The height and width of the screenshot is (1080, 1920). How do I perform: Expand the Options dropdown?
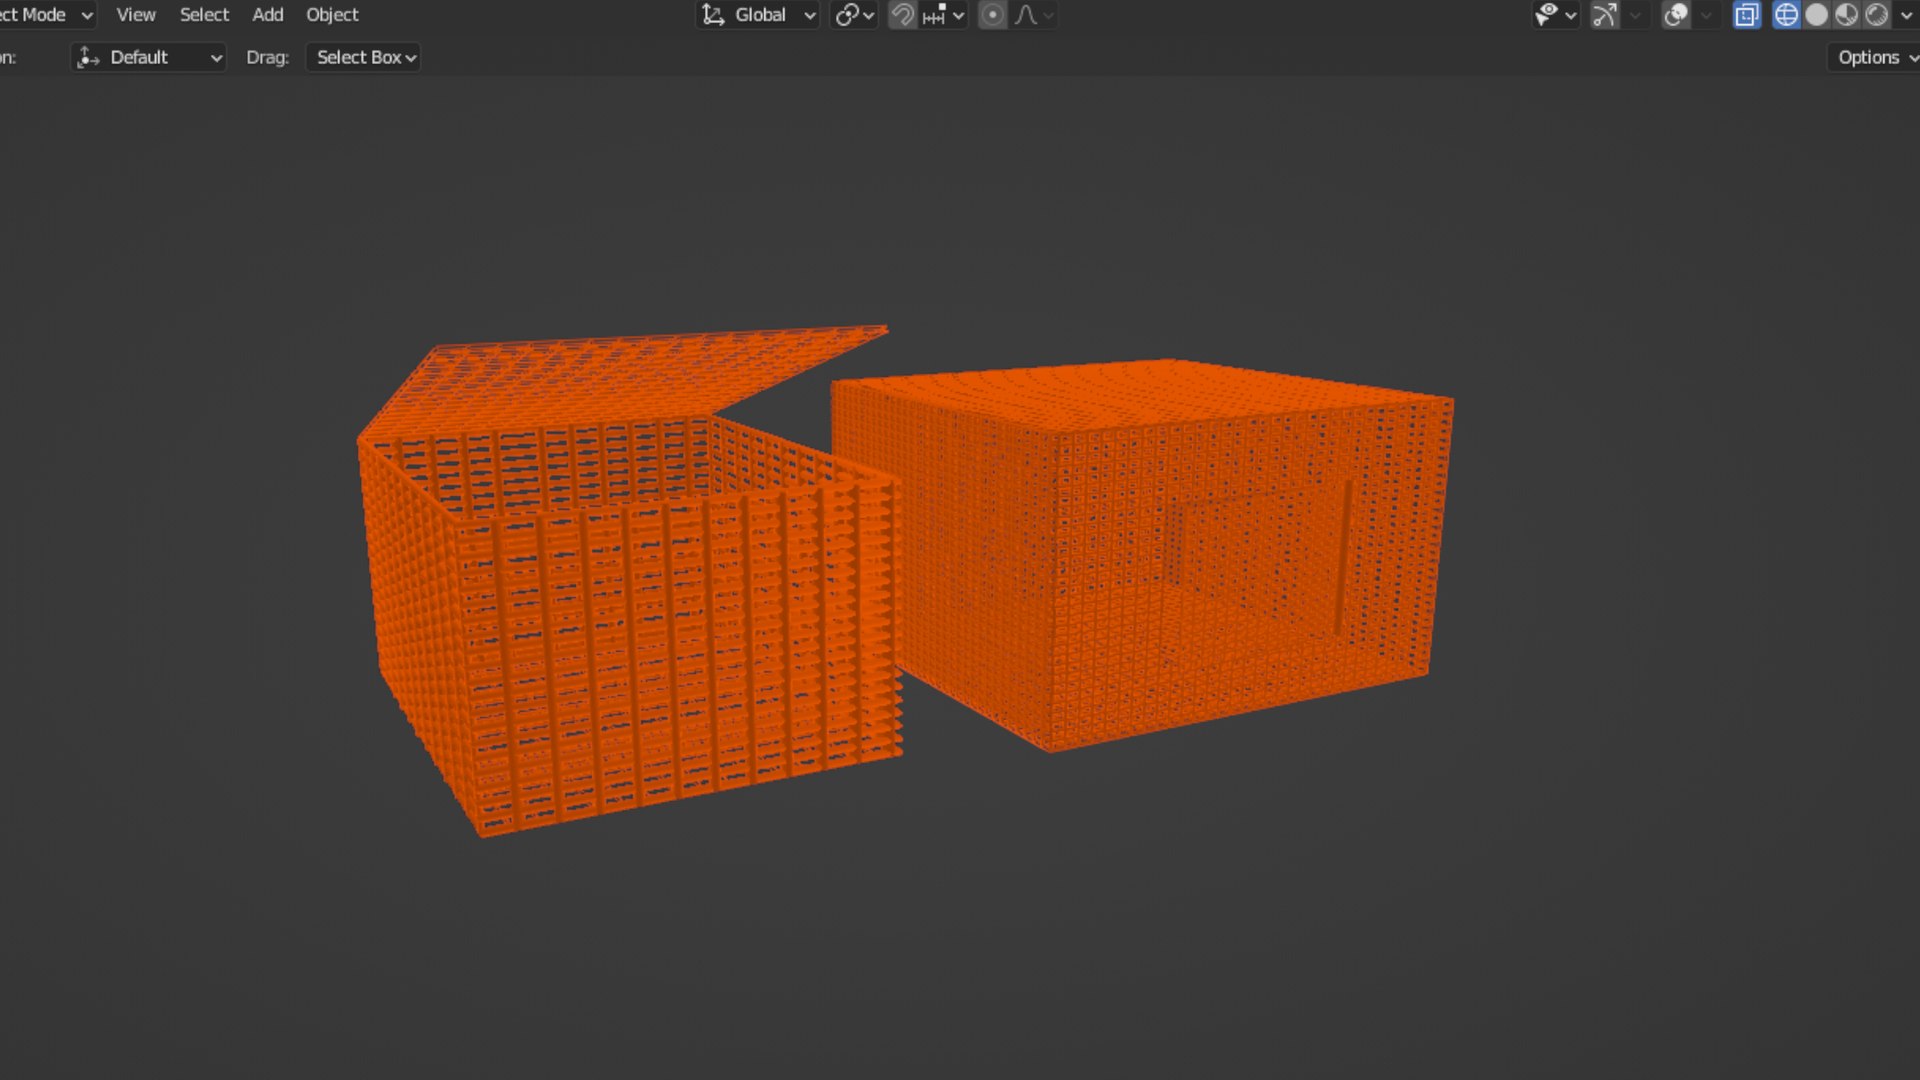point(1874,57)
